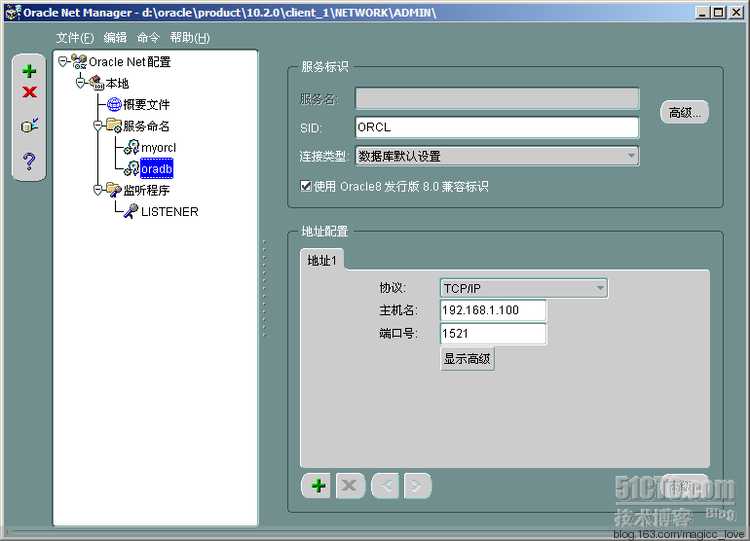
Task: Click the dotted splitter handle between panels
Action: click(x=265, y=288)
